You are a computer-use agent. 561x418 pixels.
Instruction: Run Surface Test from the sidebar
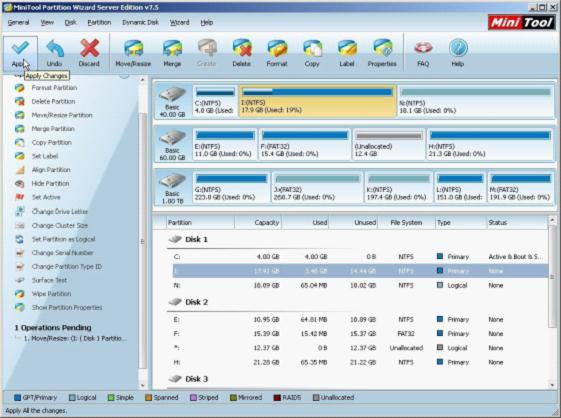[x=49, y=280]
